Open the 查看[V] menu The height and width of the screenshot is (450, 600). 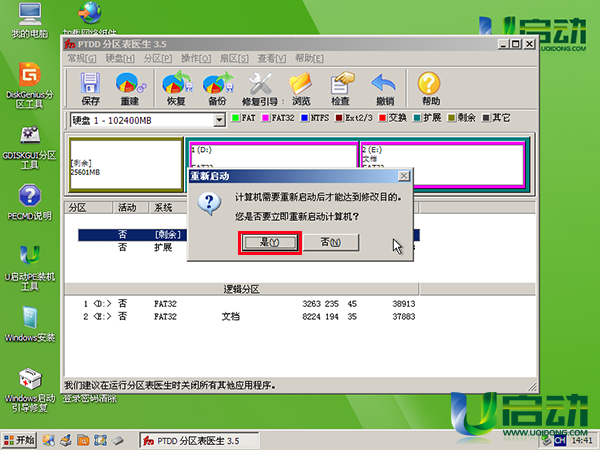tap(272, 59)
